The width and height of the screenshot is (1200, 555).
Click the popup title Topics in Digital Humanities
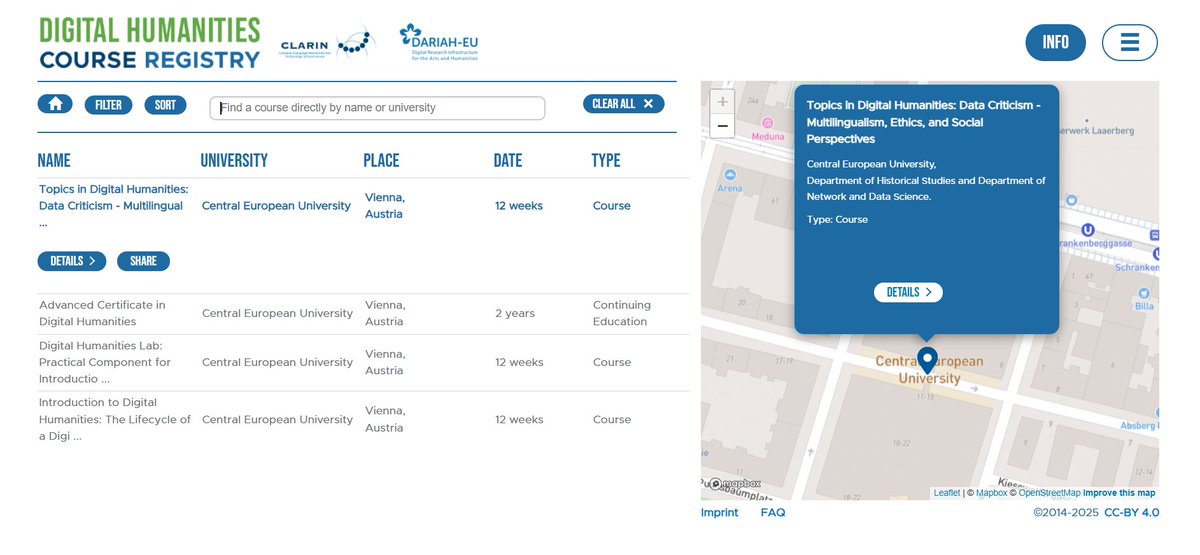[924, 122]
